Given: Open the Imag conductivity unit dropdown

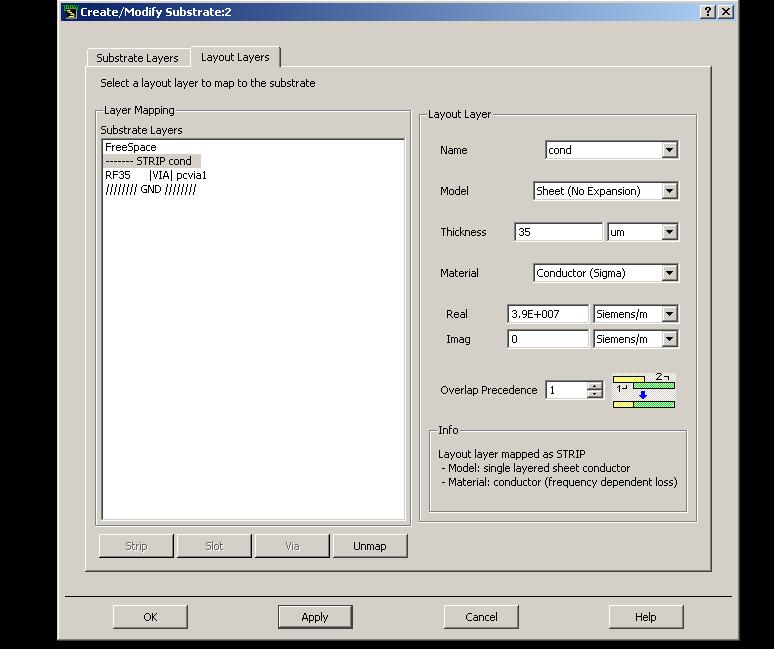Looking at the screenshot, I should 669,339.
